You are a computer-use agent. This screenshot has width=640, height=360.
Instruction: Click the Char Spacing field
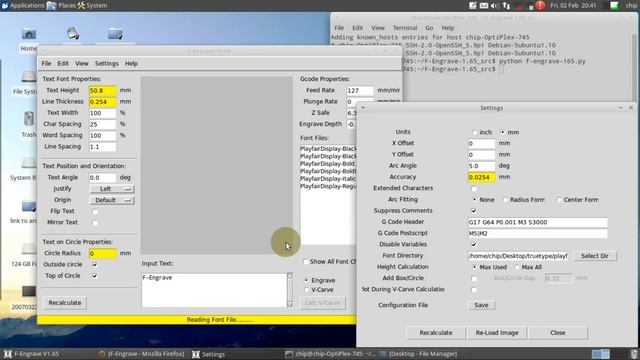[x=102, y=124]
